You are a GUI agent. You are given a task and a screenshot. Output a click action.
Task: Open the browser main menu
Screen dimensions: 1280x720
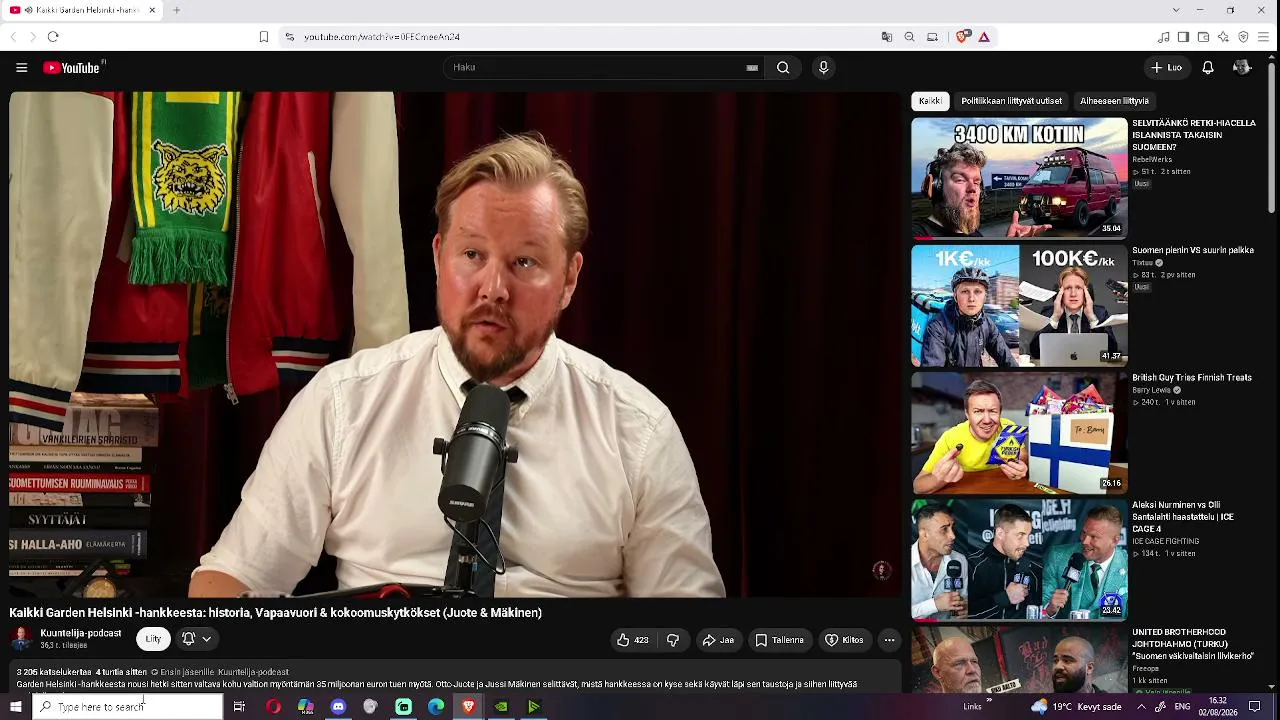pyautogui.click(x=1263, y=37)
